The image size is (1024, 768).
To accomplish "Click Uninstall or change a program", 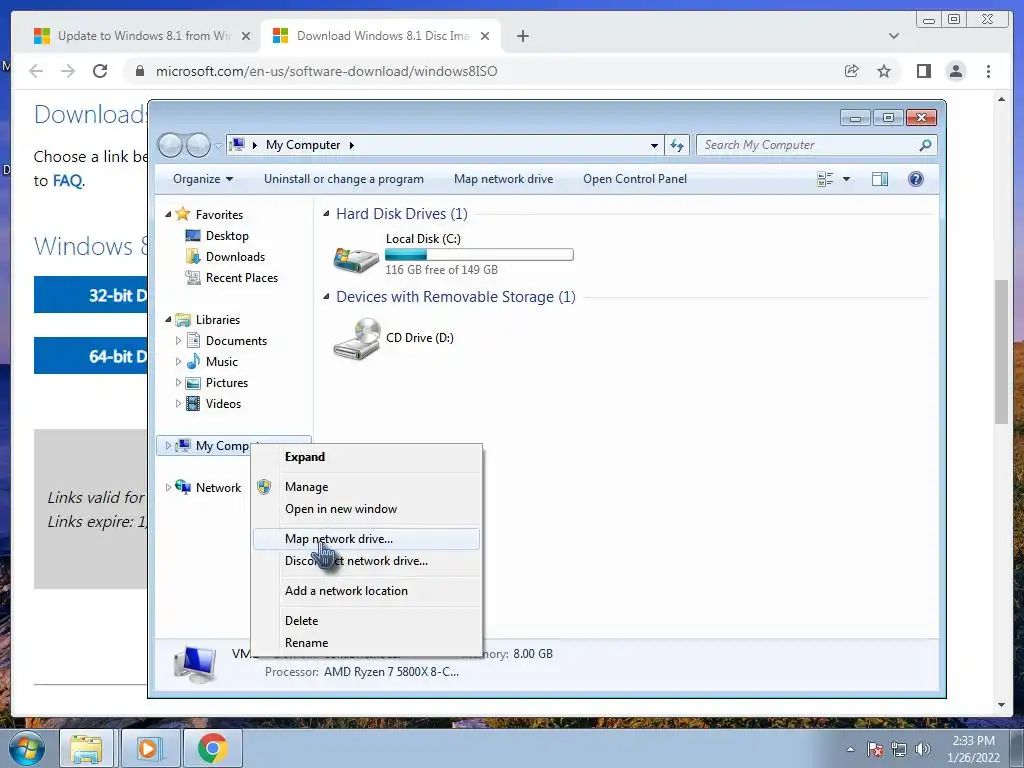I will (x=344, y=179).
